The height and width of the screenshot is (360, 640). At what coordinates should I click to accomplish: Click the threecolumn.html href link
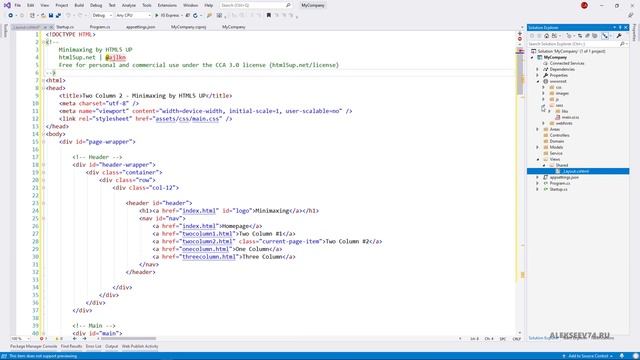209,257
